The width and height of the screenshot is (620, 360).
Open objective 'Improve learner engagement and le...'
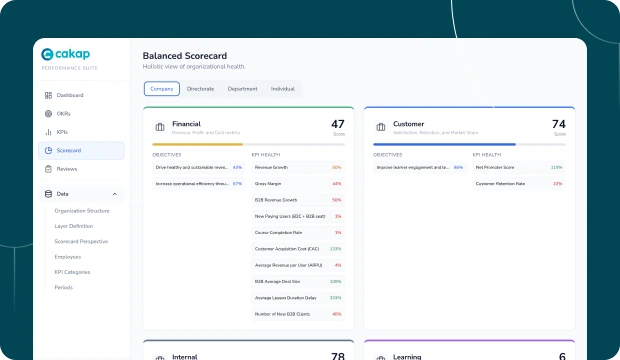pos(420,167)
